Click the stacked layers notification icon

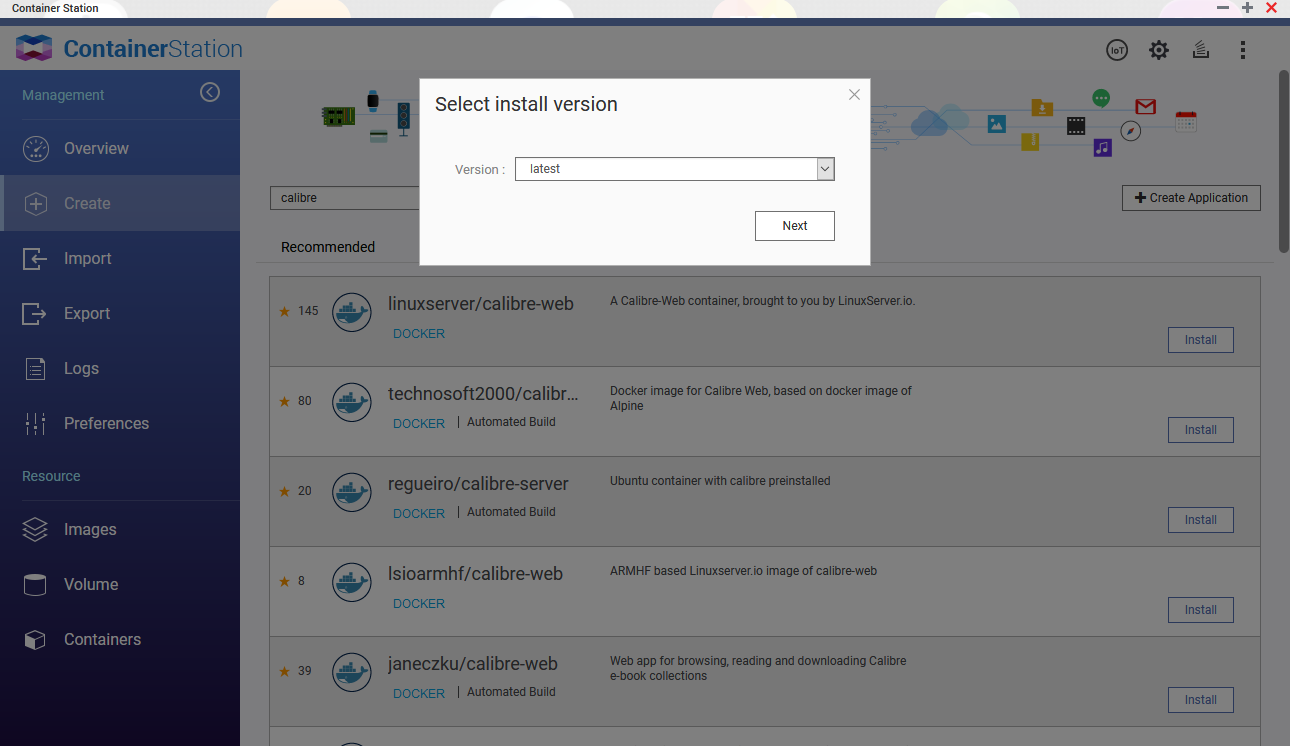(x=1201, y=50)
